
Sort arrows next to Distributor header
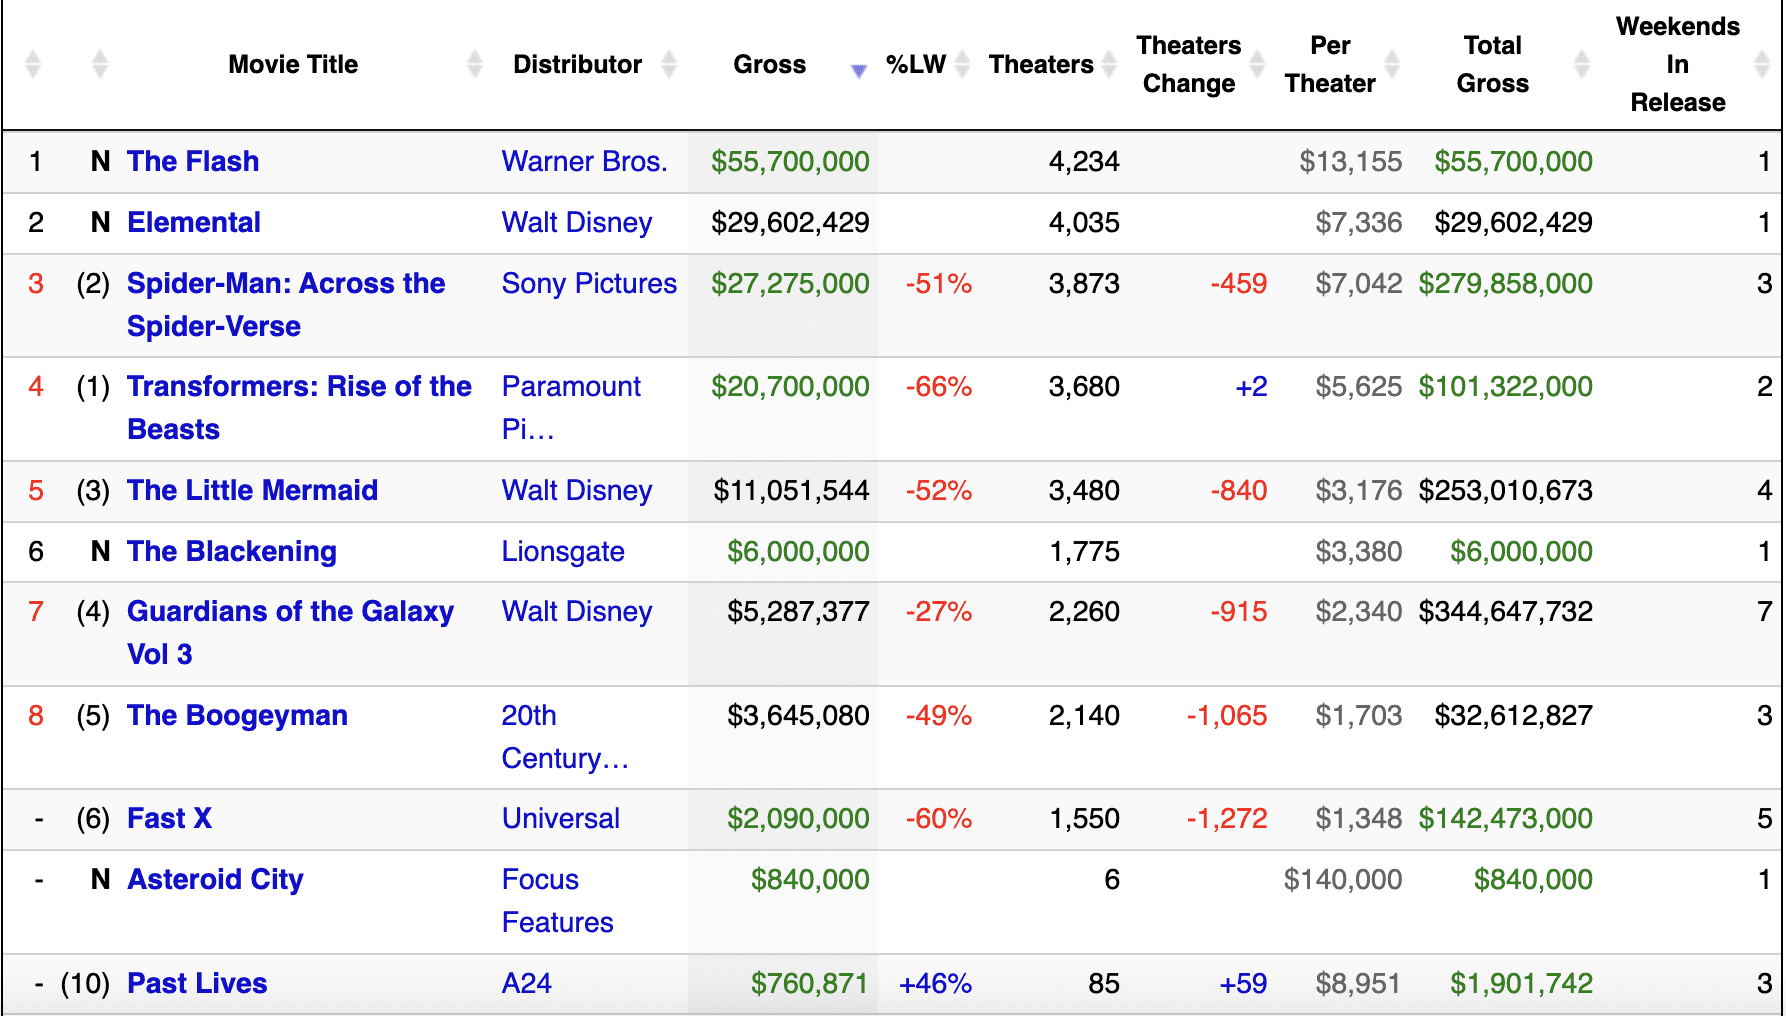pos(669,64)
